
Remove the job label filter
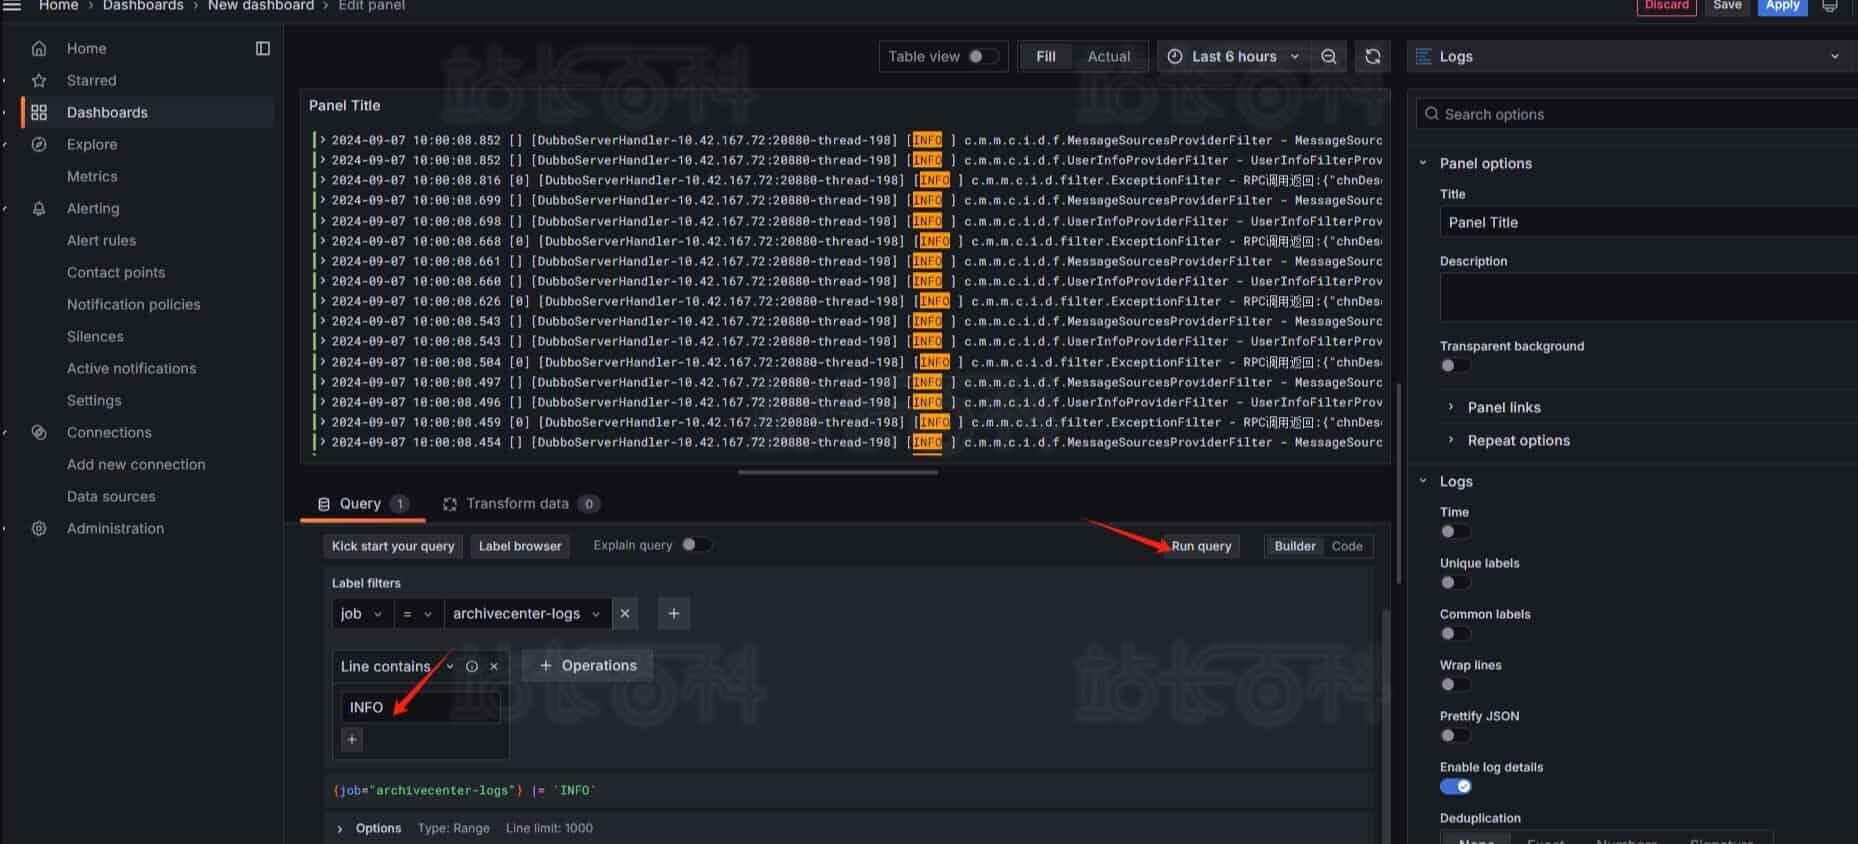625,613
